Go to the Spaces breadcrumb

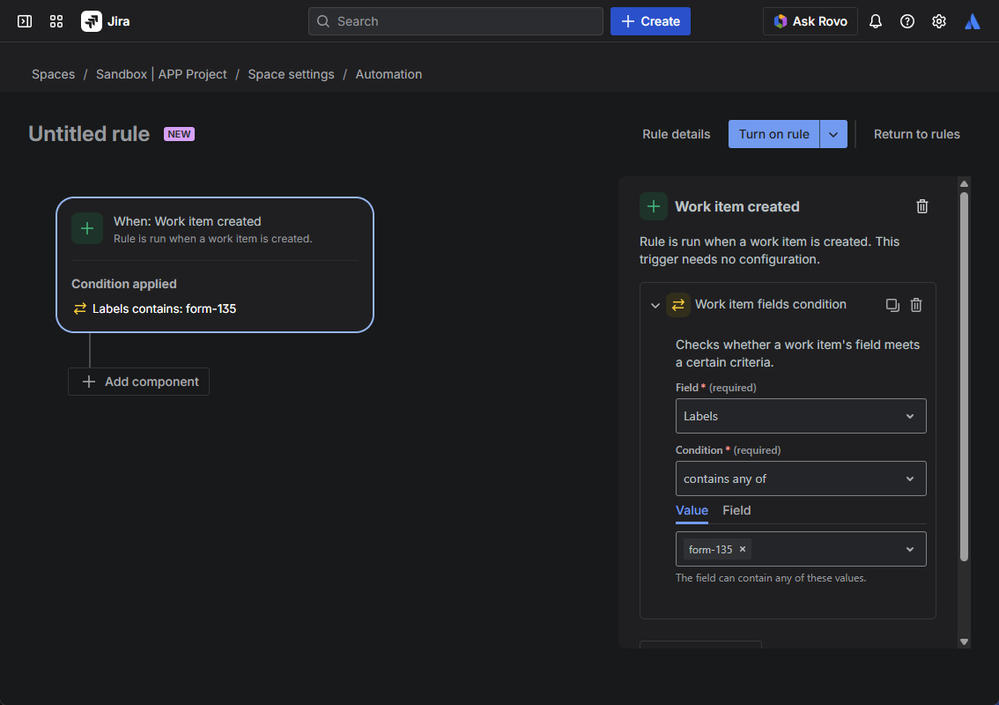point(54,75)
